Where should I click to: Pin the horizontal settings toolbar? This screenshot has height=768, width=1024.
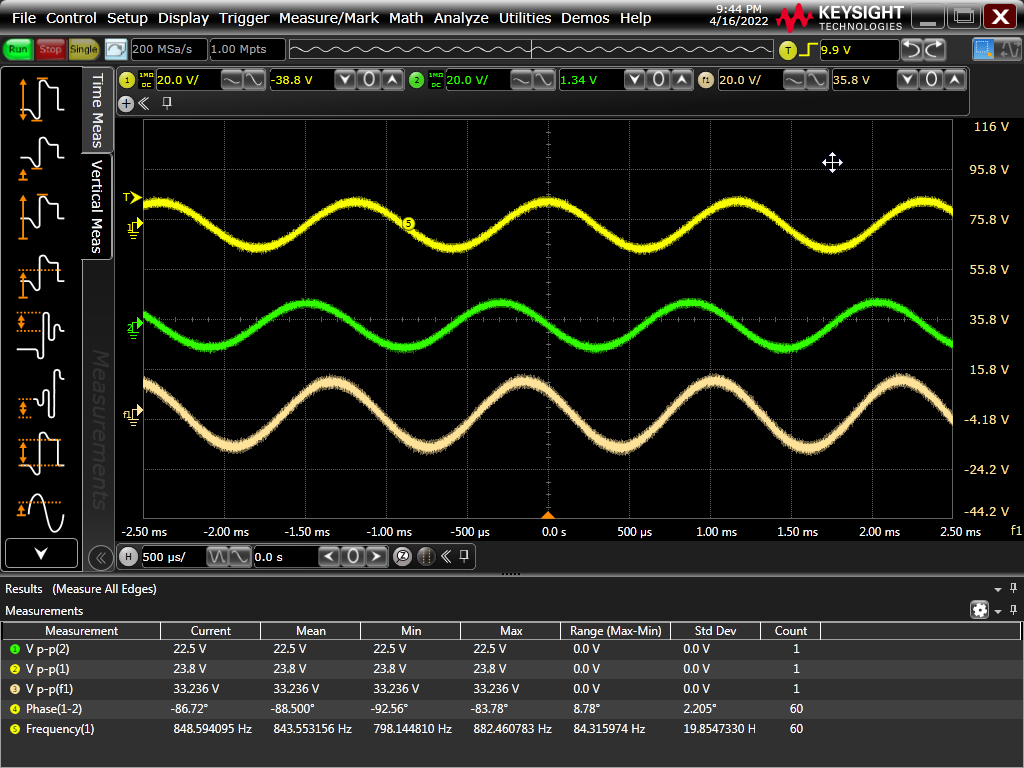coord(464,557)
